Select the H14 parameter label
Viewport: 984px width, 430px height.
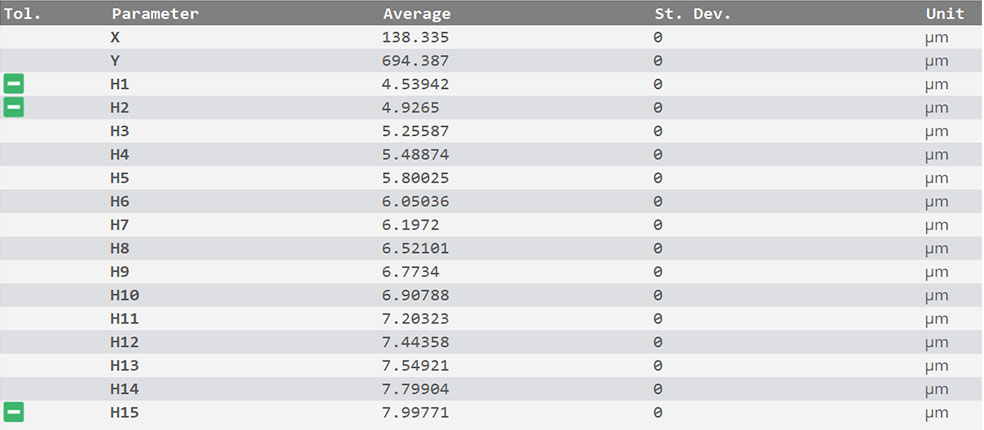click(x=125, y=389)
